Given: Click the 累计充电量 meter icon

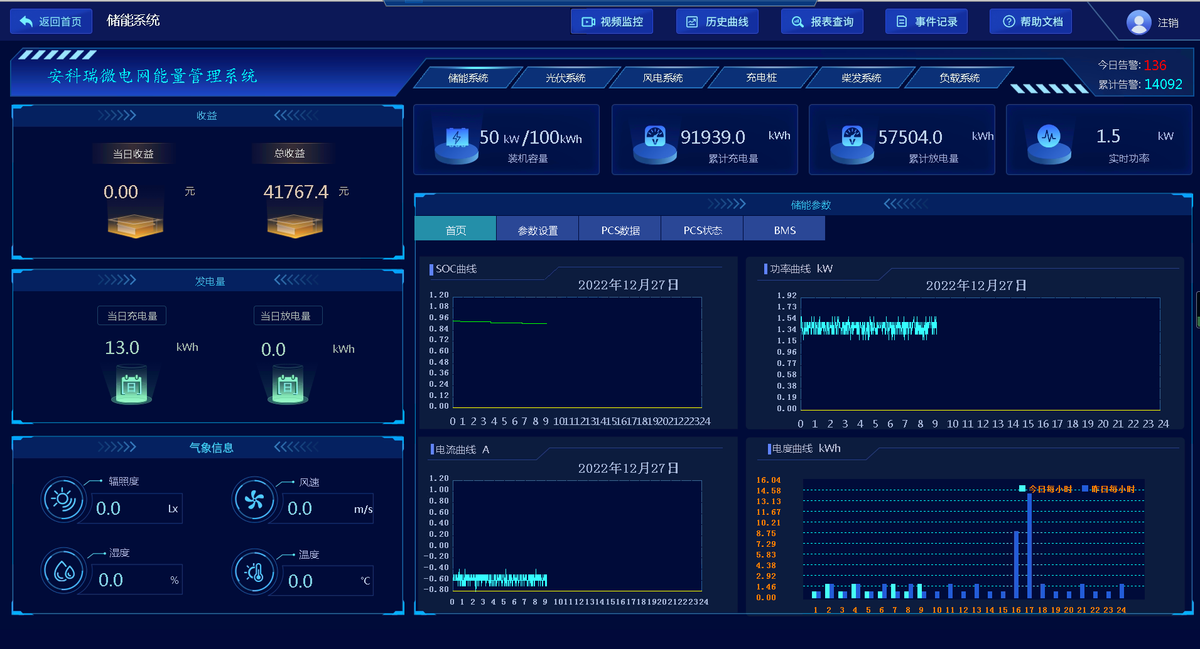Looking at the screenshot, I should (654, 140).
